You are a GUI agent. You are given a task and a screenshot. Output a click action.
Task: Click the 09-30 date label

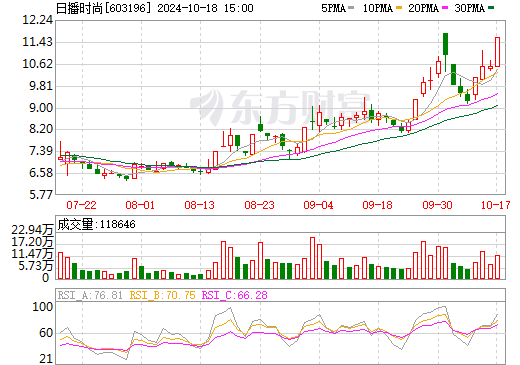437,205
